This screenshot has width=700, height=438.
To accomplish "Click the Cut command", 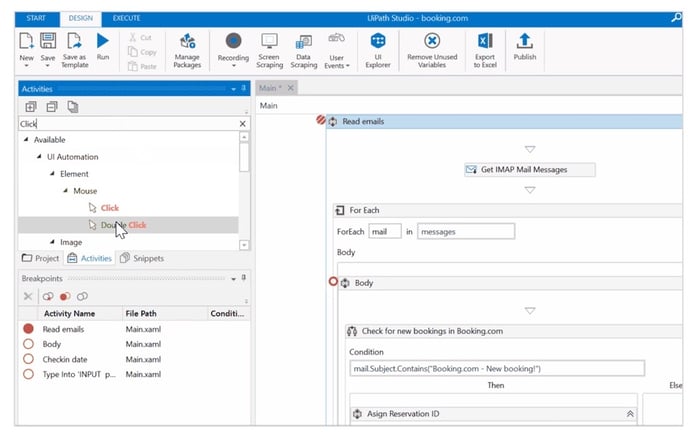I will click(141, 38).
